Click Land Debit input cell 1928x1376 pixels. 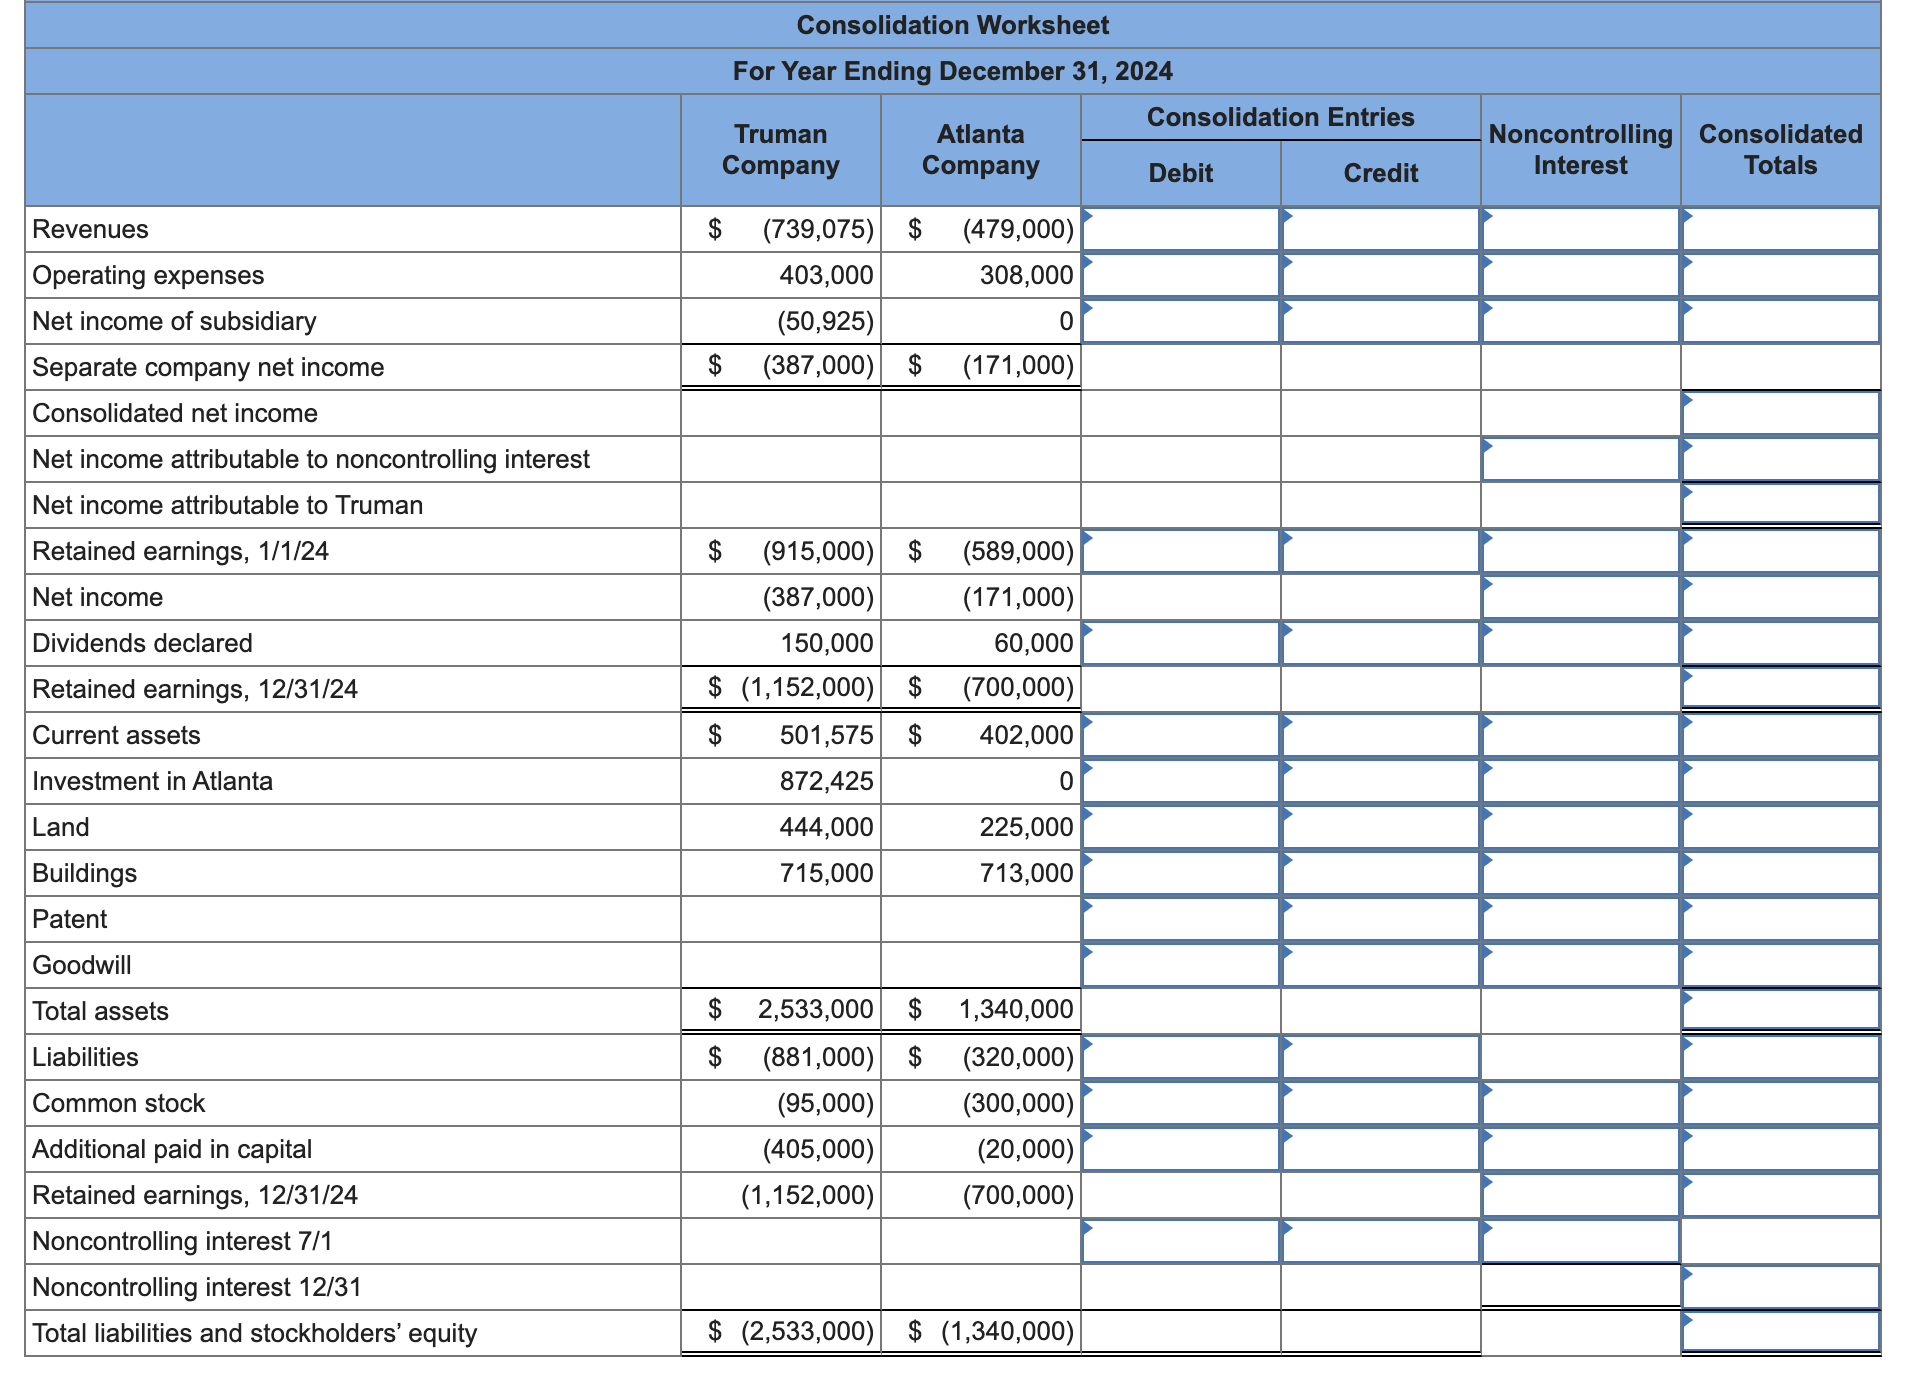pyautogui.click(x=1181, y=827)
